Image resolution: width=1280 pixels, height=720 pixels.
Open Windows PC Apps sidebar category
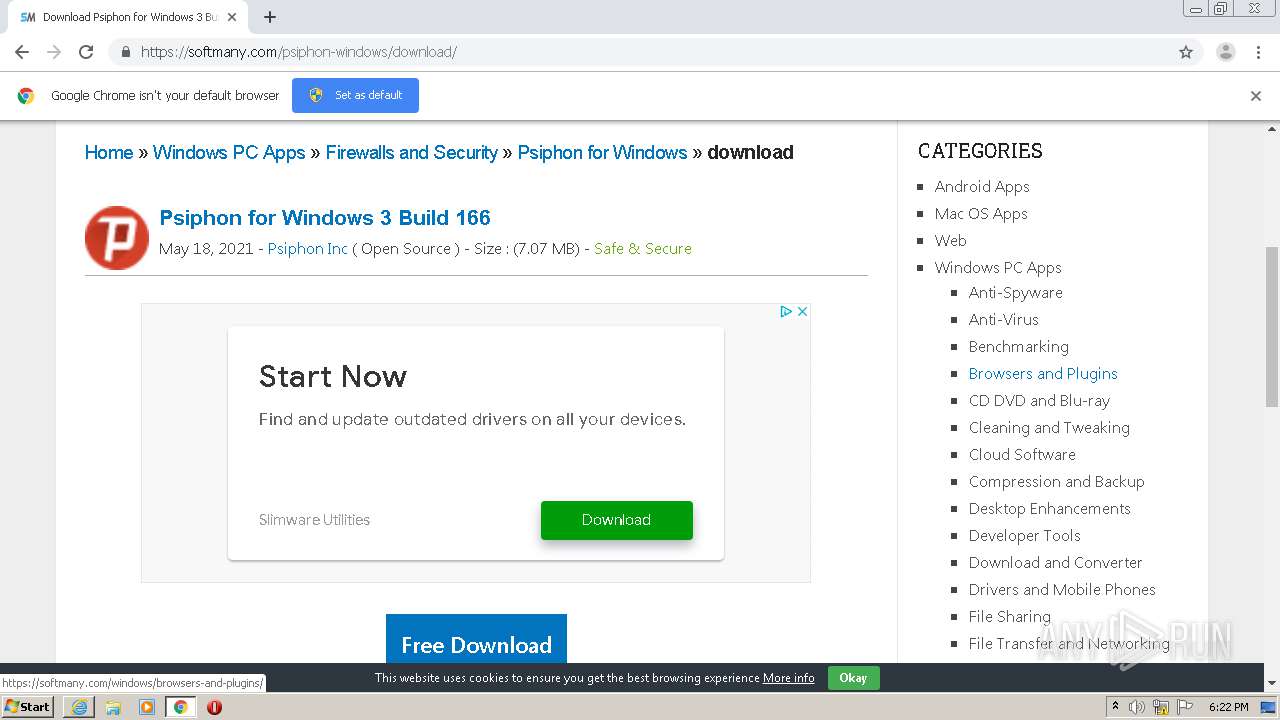coord(998,268)
